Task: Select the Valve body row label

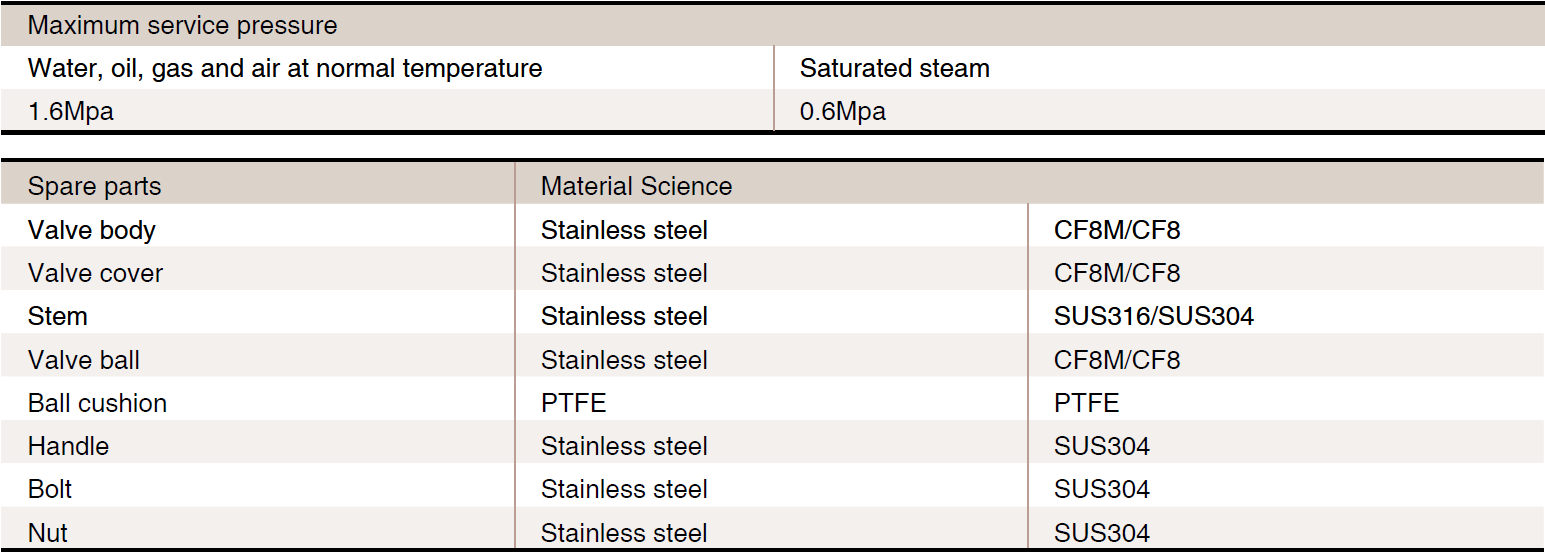Action: pos(92,230)
